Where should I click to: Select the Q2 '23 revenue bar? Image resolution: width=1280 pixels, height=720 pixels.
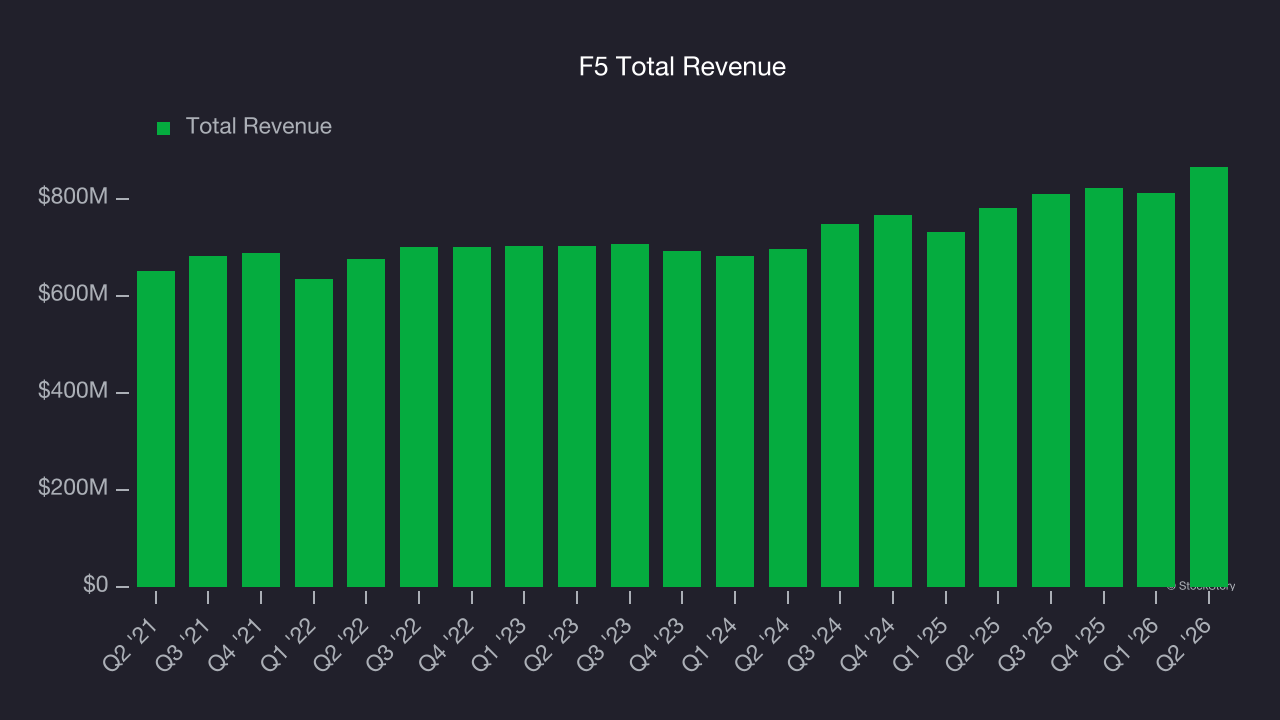point(577,416)
